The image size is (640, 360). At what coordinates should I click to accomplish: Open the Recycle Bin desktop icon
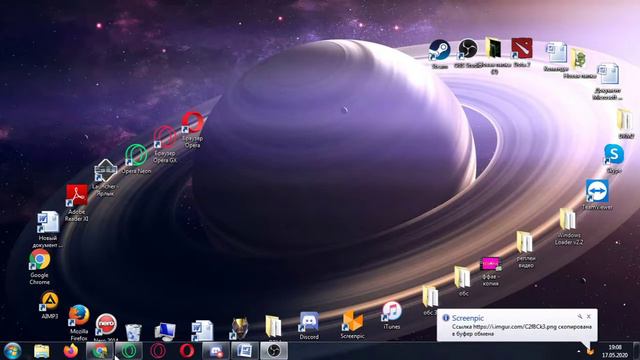[x=133, y=332]
